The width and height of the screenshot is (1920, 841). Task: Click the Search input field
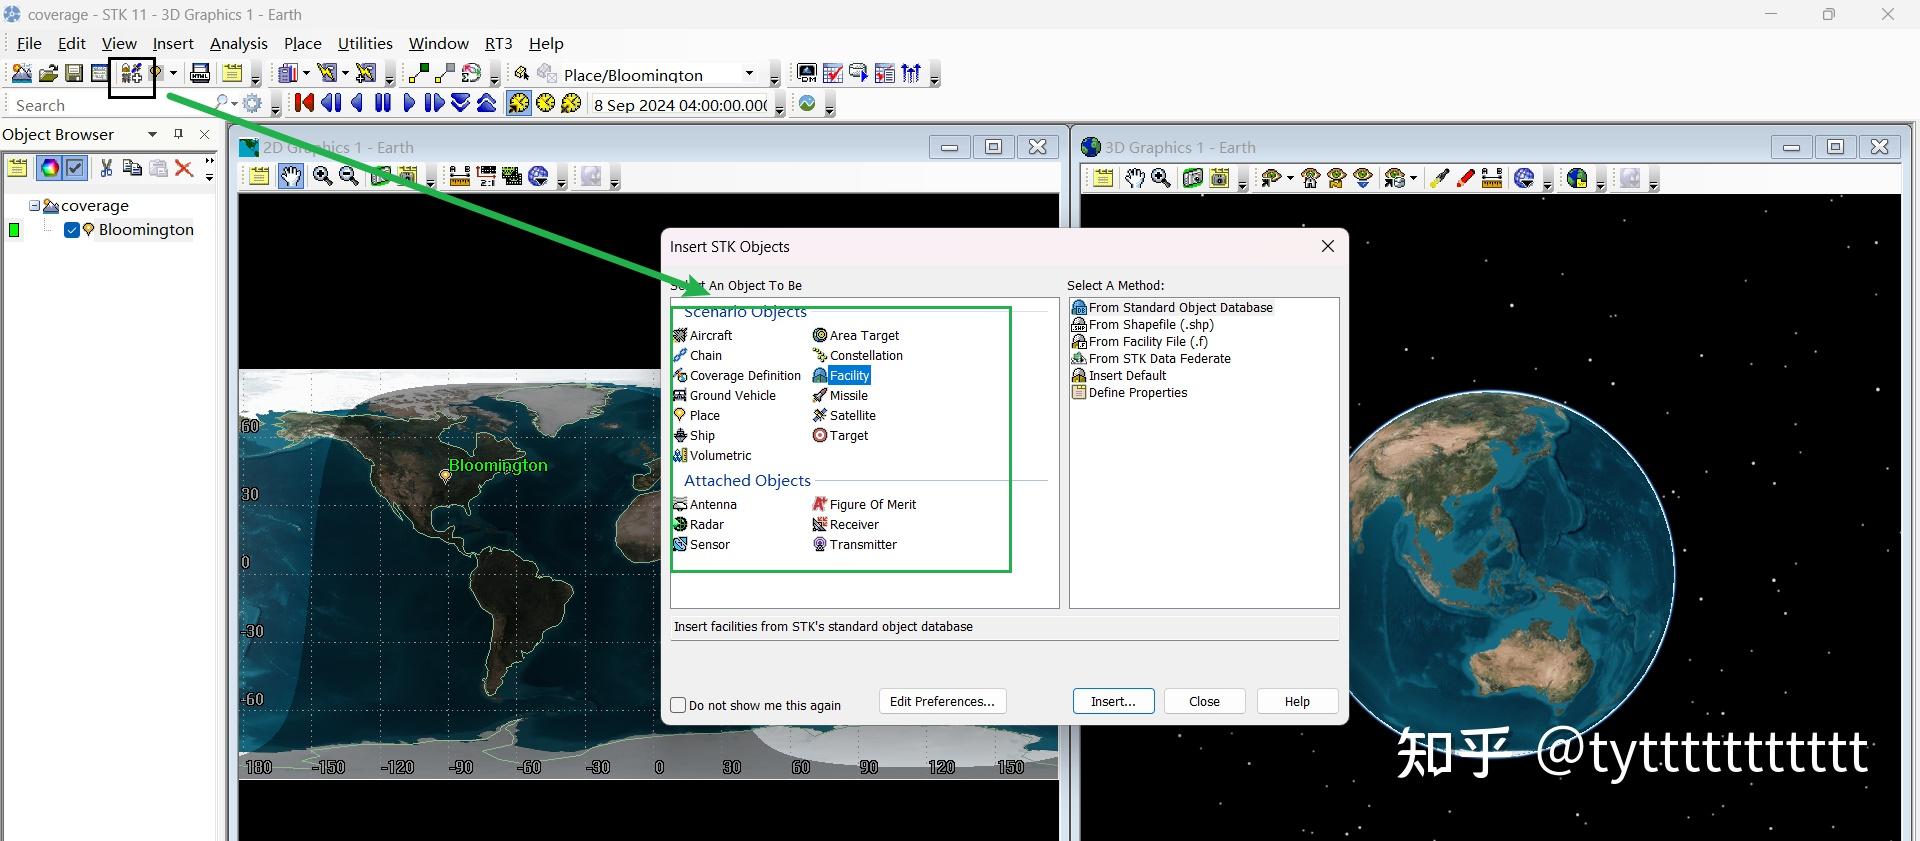tap(110, 105)
